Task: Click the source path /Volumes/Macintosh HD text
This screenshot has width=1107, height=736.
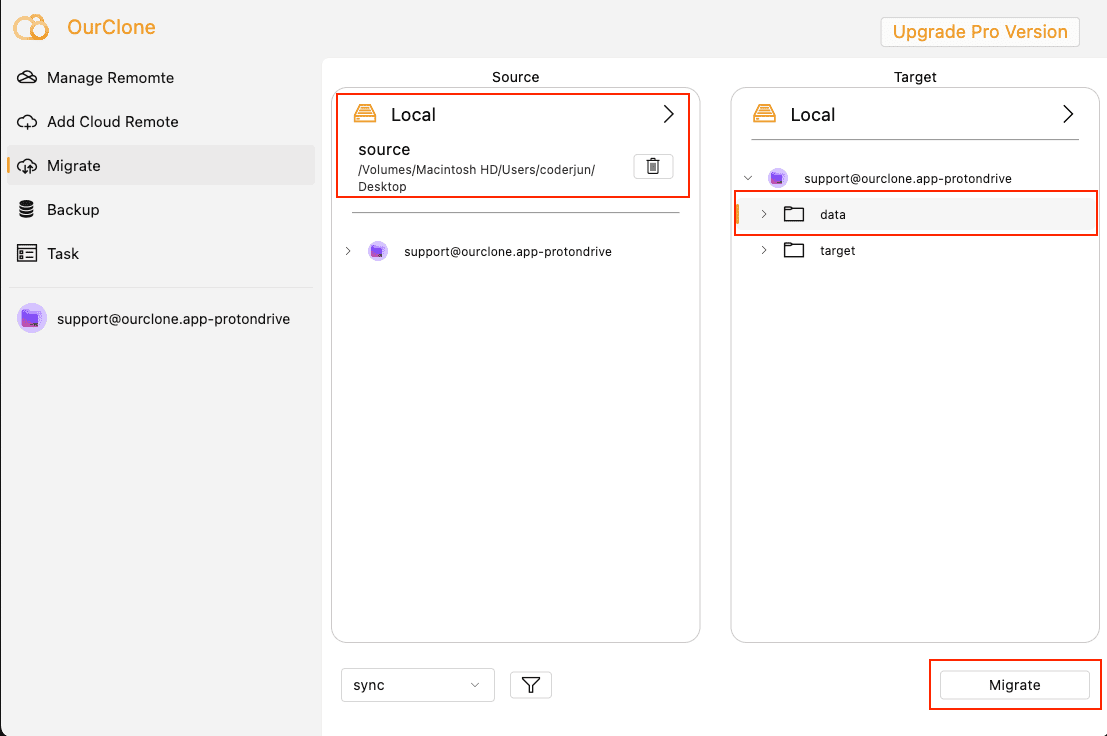Action: 477,178
